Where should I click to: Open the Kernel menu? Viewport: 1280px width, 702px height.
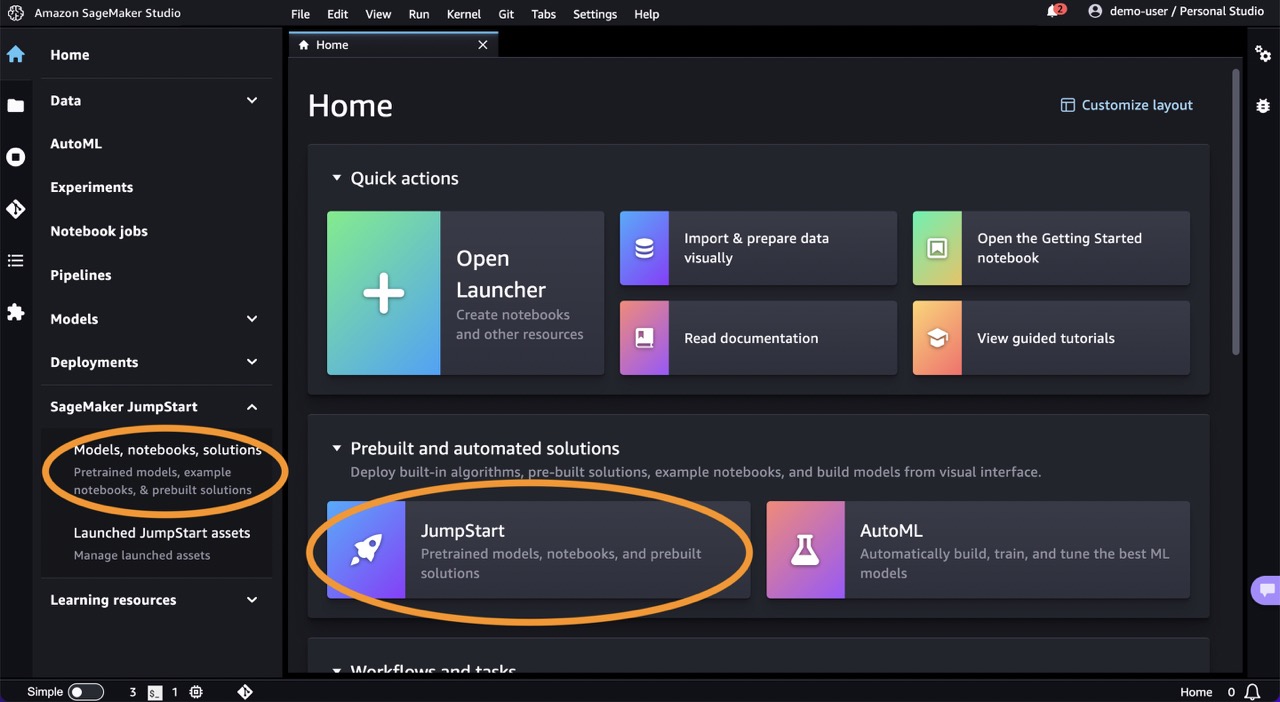click(x=463, y=14)
